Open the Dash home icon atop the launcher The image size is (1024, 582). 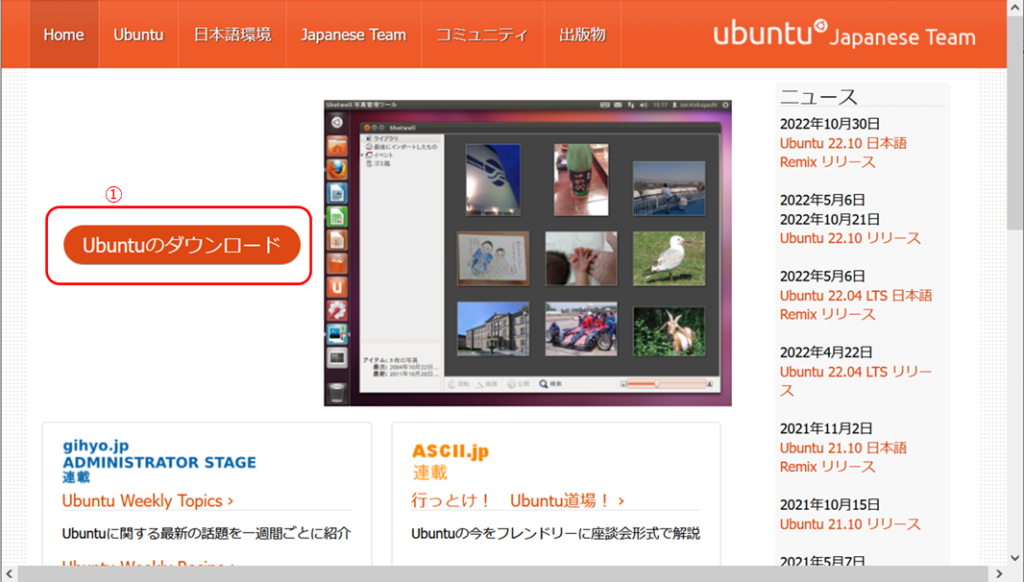[338, 122]
